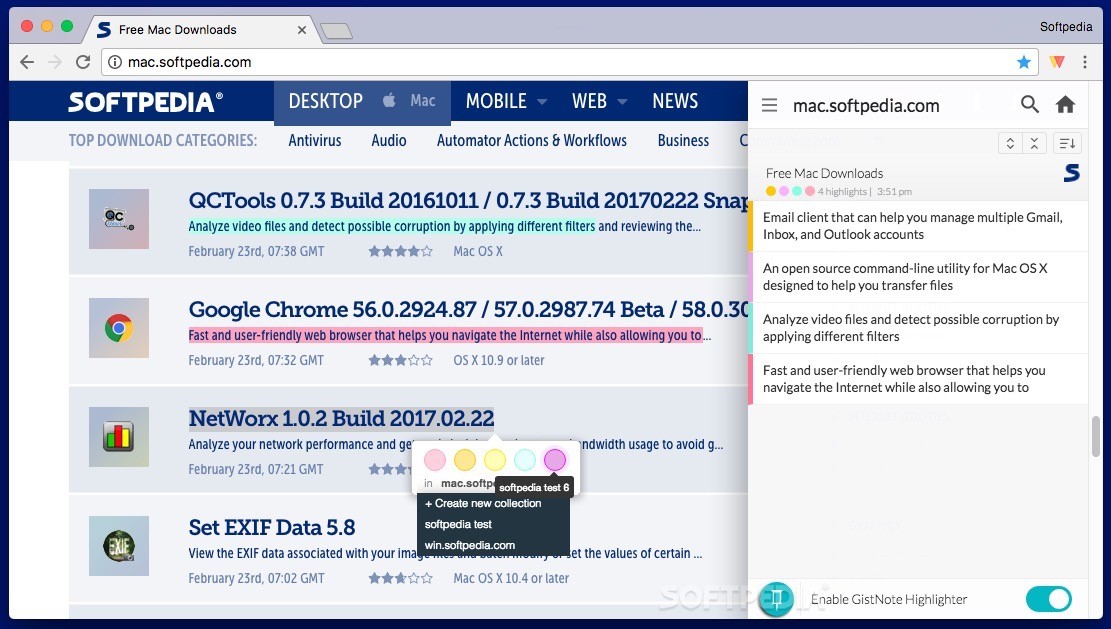Click the Google Chrome app icon thumbnail
The image size is (1111, 629).
119,328
